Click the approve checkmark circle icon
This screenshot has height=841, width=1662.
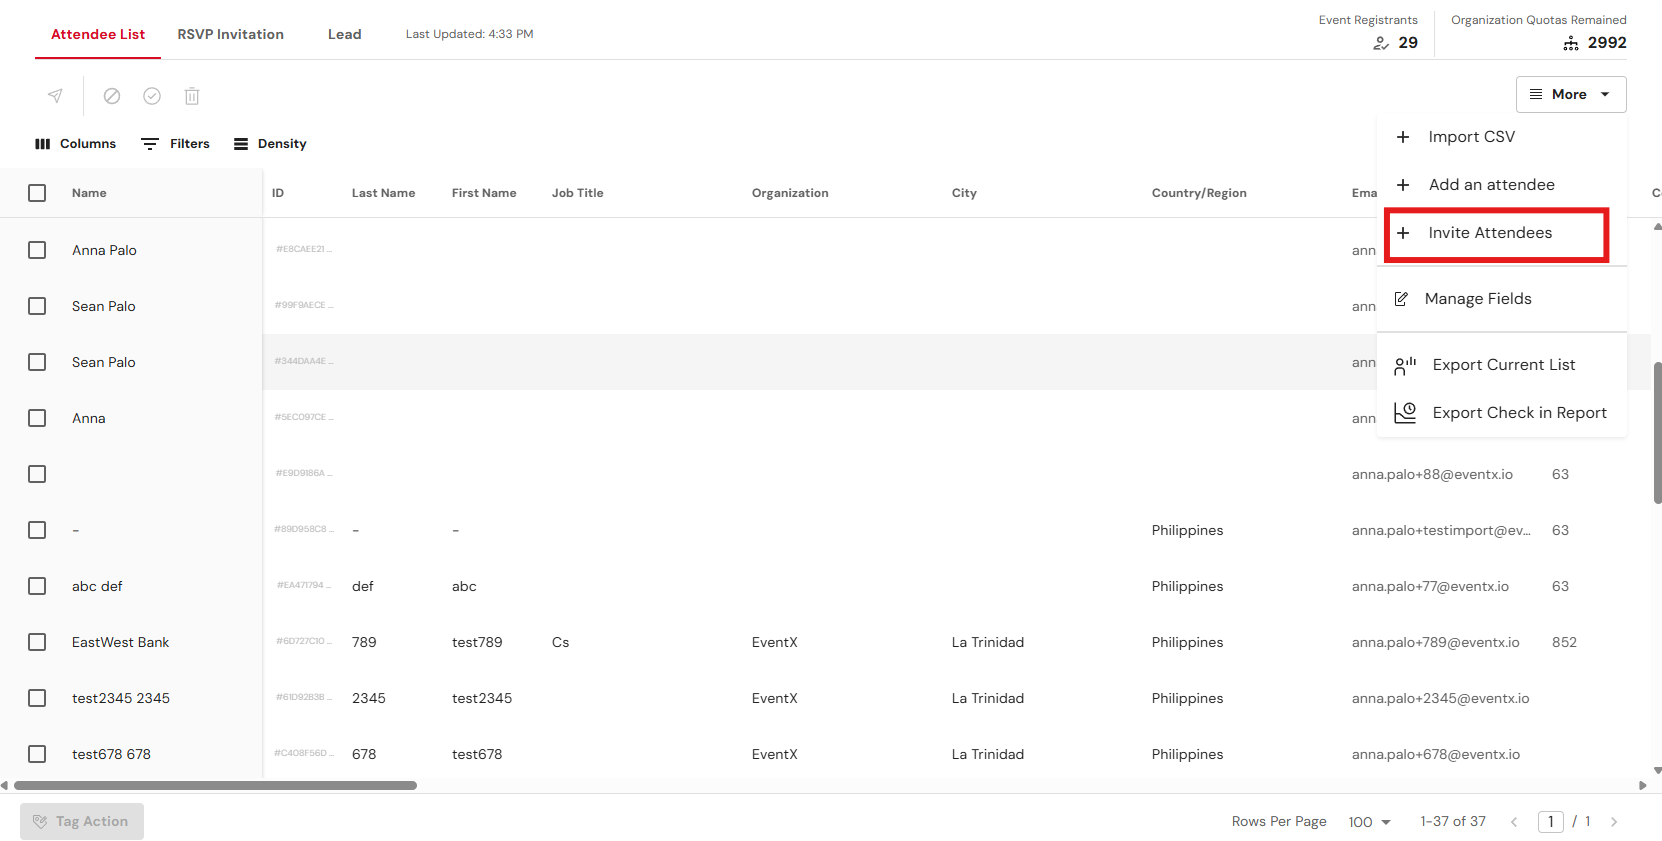[x=152, y=96]
